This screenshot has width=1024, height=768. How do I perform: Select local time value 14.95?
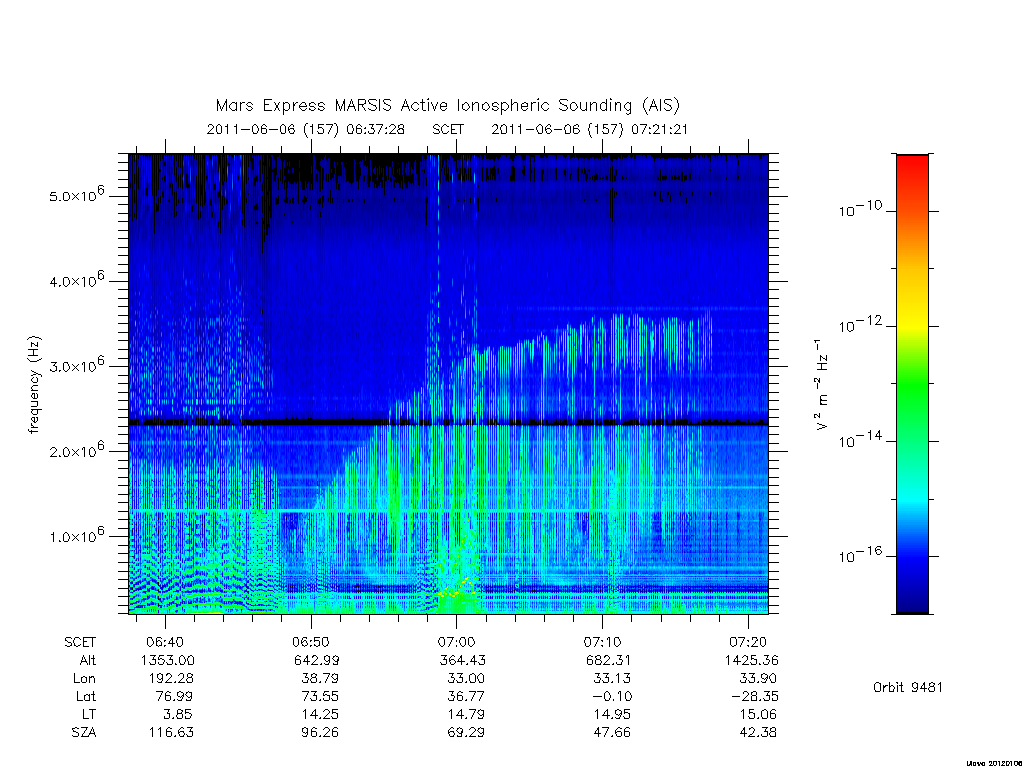pos(612,714)
